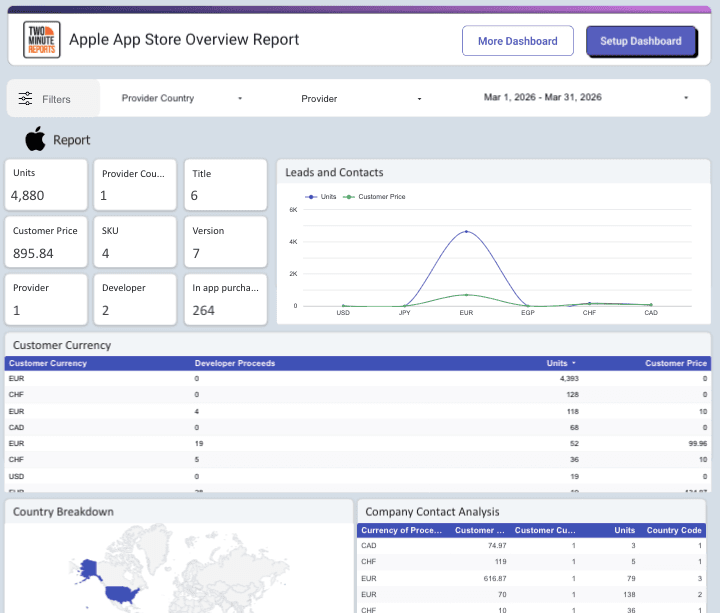Click the Setup Dashboard button
The height and width of the screenshot is (613, 720).
[641, 41]
